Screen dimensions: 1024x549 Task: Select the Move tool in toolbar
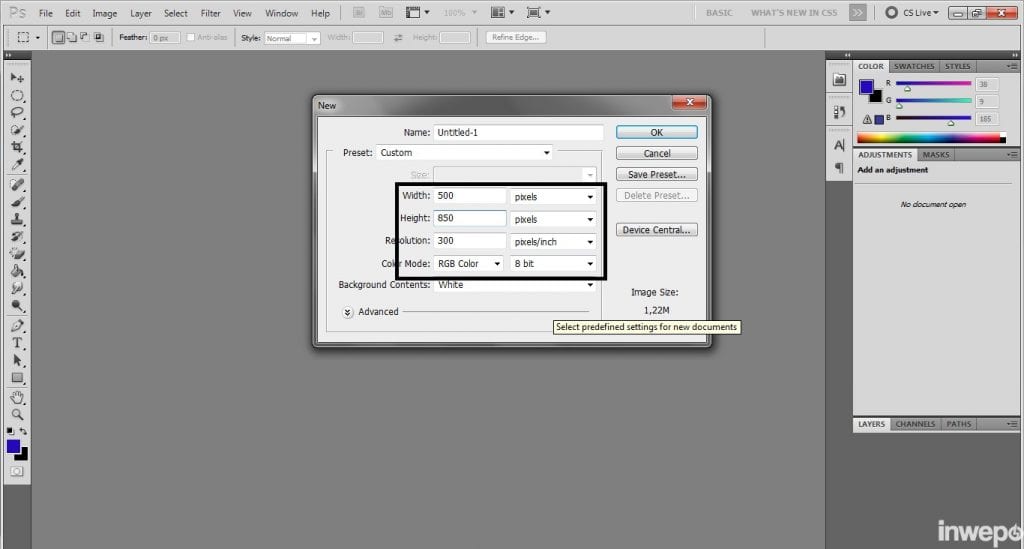(x=17, y=78)
